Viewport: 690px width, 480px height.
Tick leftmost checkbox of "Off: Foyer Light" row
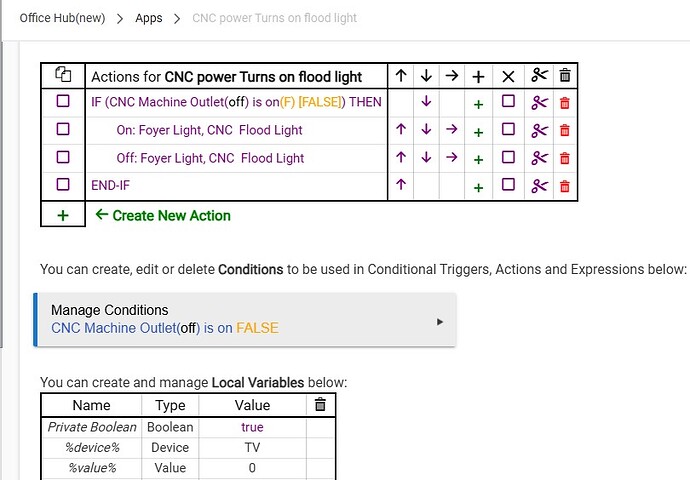tap(63, 157)
